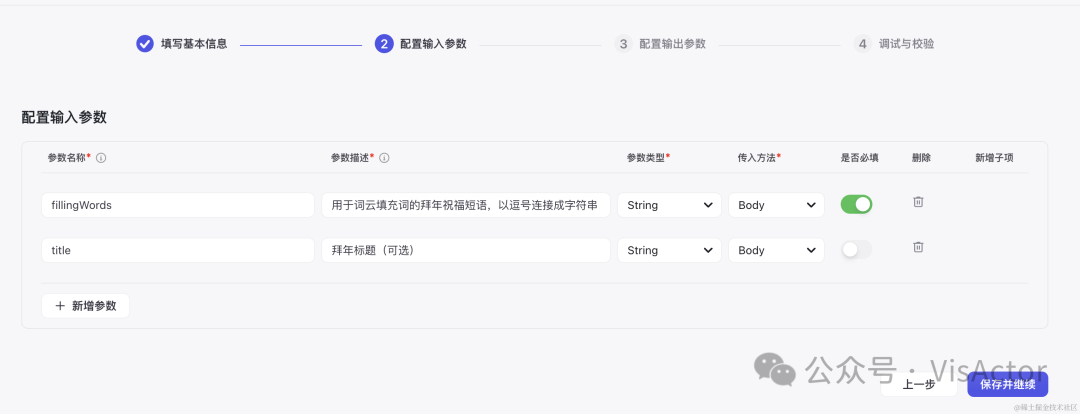
Task: Click the step 3 circle icon
Action: coord(623,44)
